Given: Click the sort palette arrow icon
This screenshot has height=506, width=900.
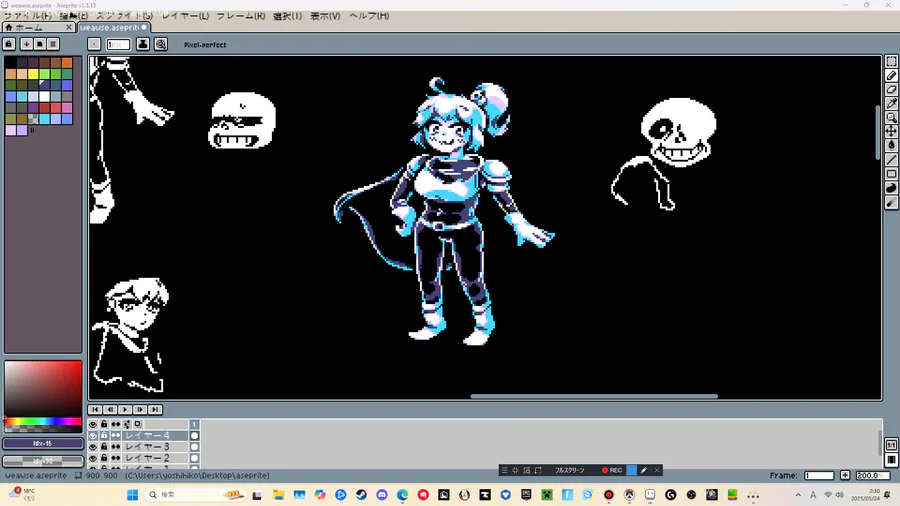Looking at the screenshot, I should 26,44.
